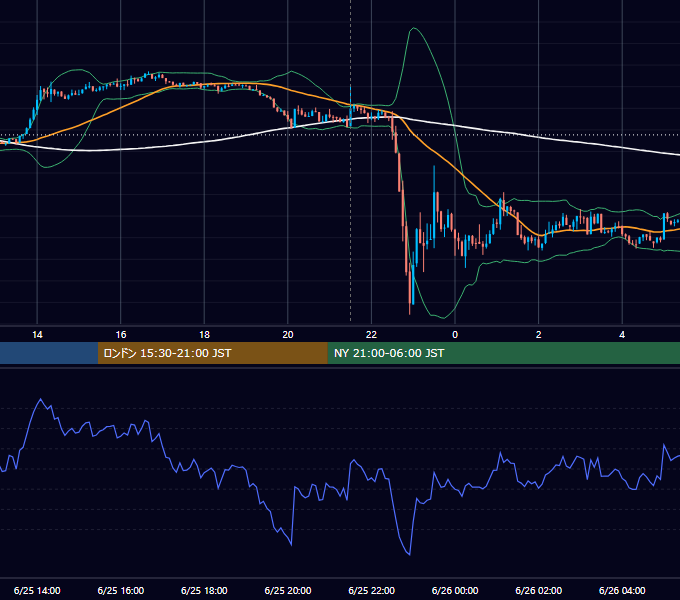Click the 16 hour label on price chart
This screenshot has width=680, height=600.
121,335
